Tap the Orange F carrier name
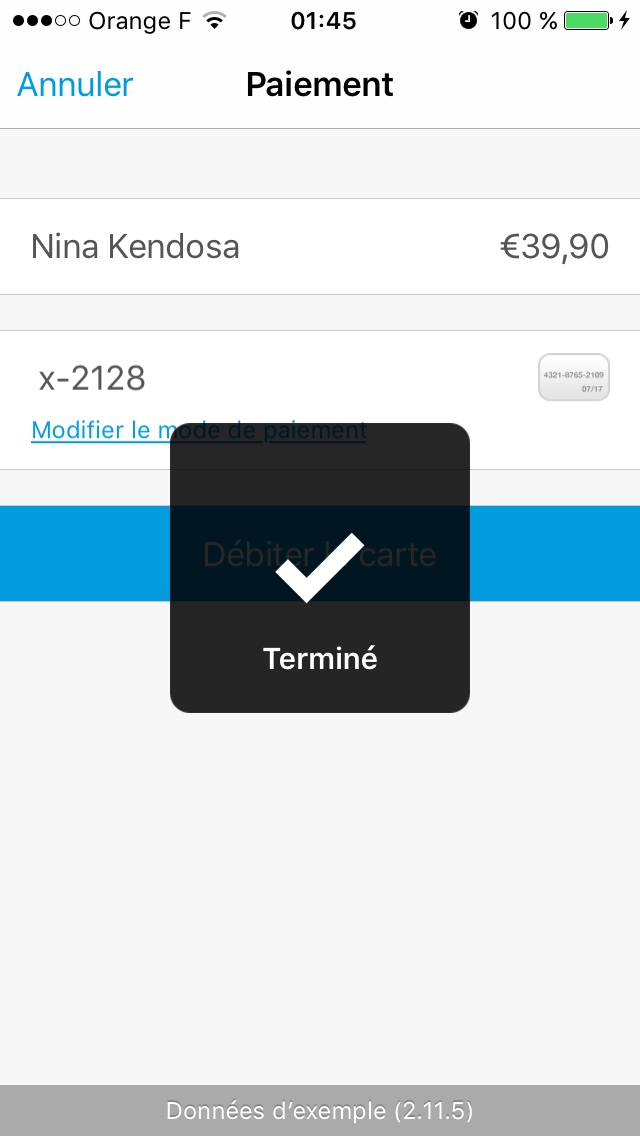640x1136 pixels. tap(139, 21)
